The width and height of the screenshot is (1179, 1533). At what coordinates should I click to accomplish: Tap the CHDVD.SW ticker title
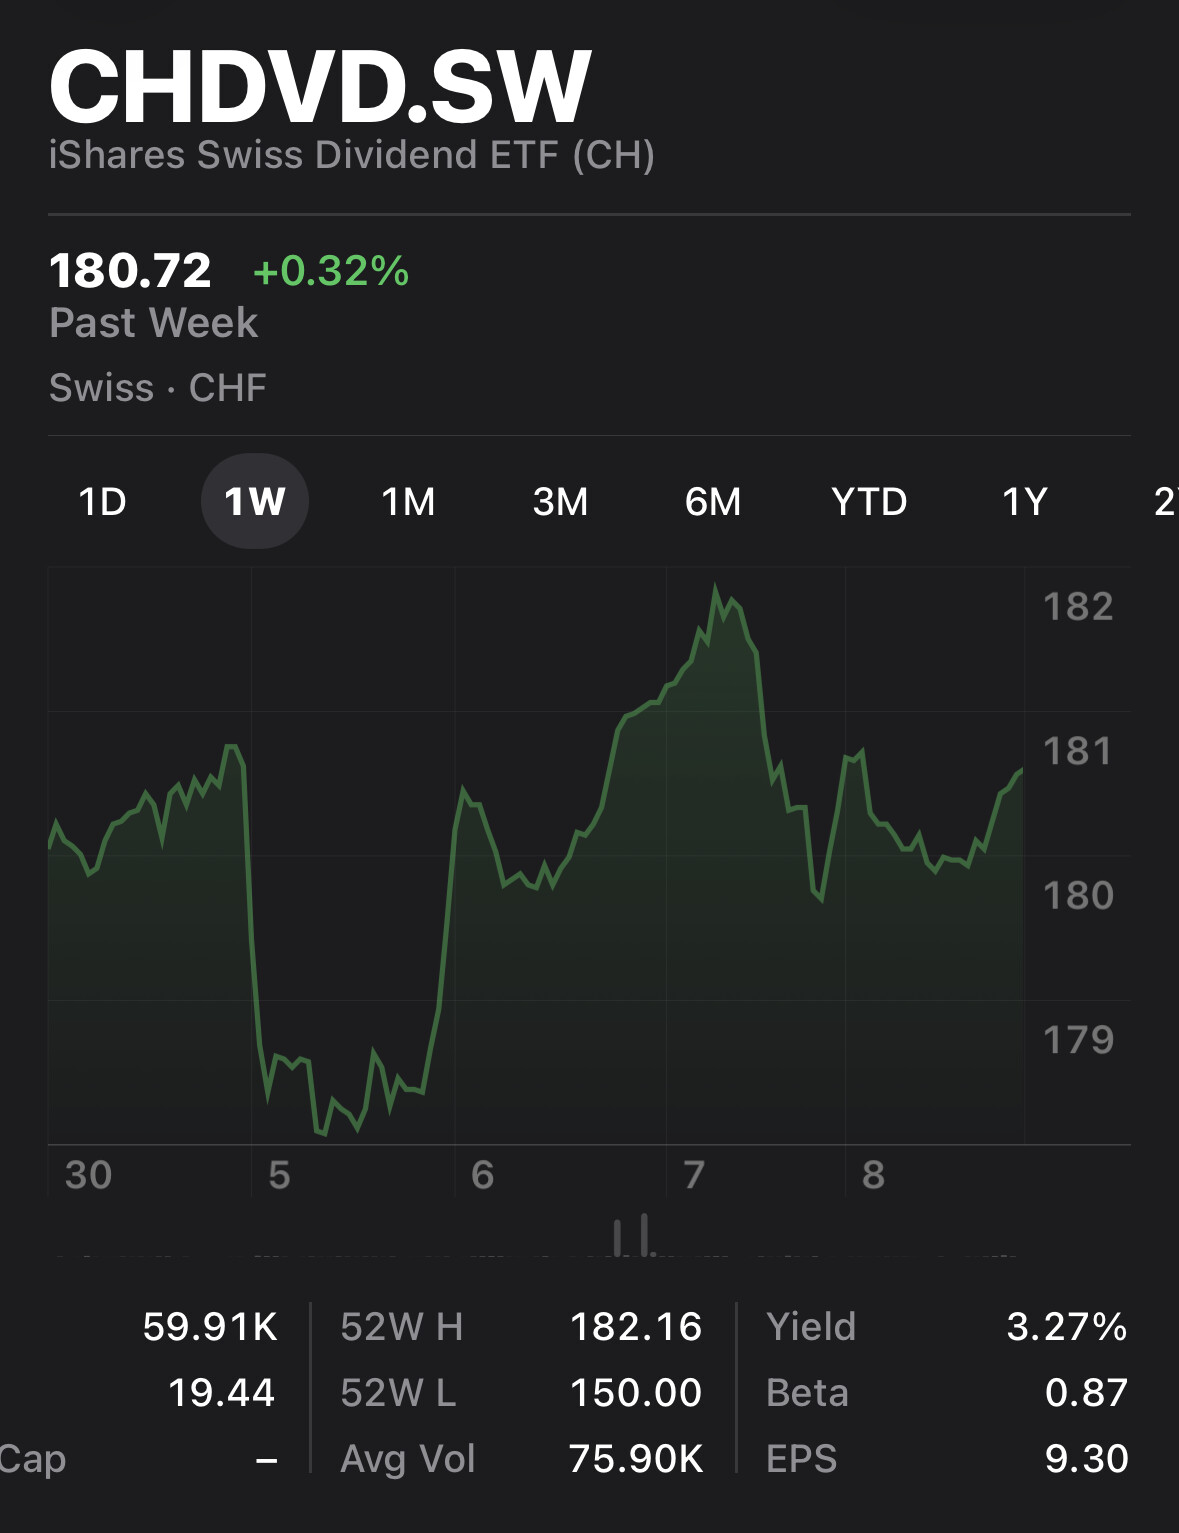click(x=320, y=87)
